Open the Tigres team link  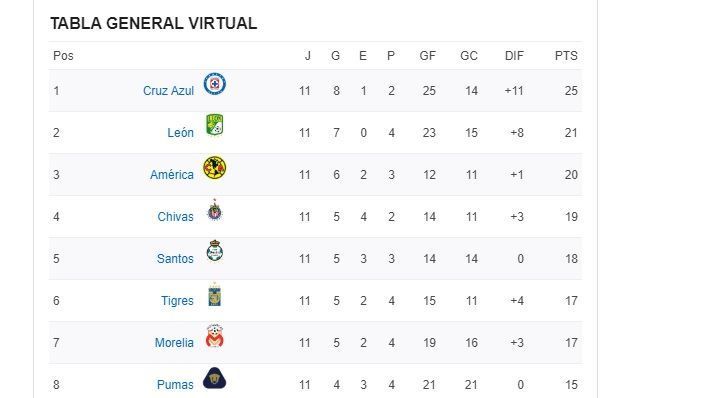click(177, 301)
